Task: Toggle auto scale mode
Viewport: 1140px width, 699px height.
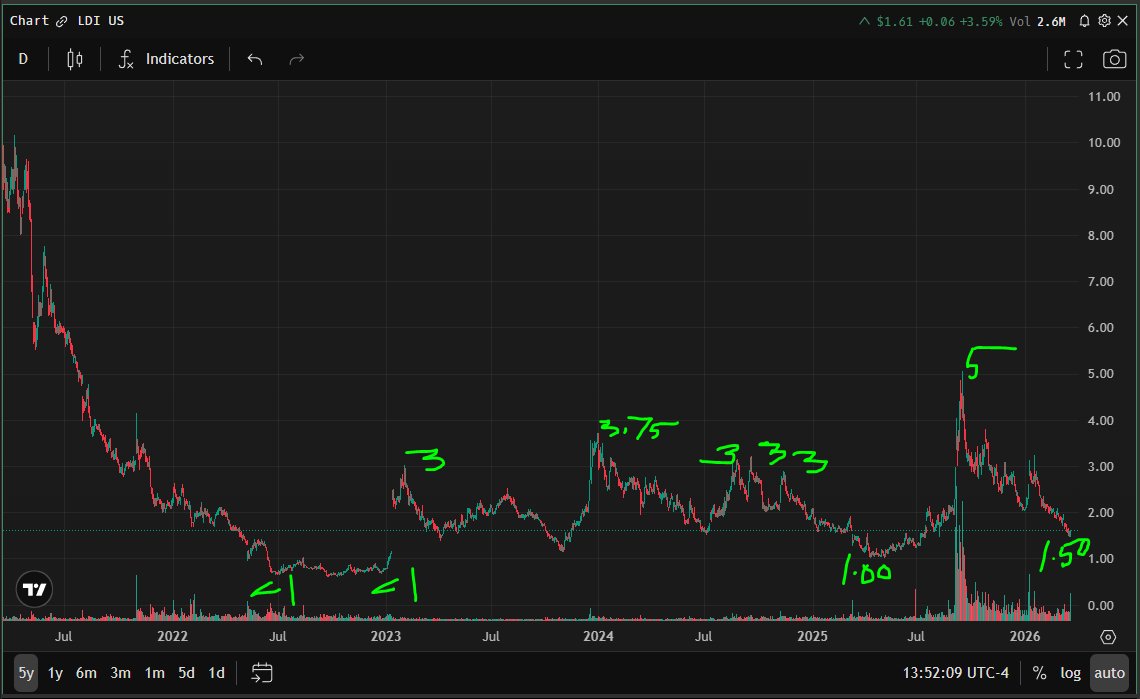Action: click(1109, 673)
